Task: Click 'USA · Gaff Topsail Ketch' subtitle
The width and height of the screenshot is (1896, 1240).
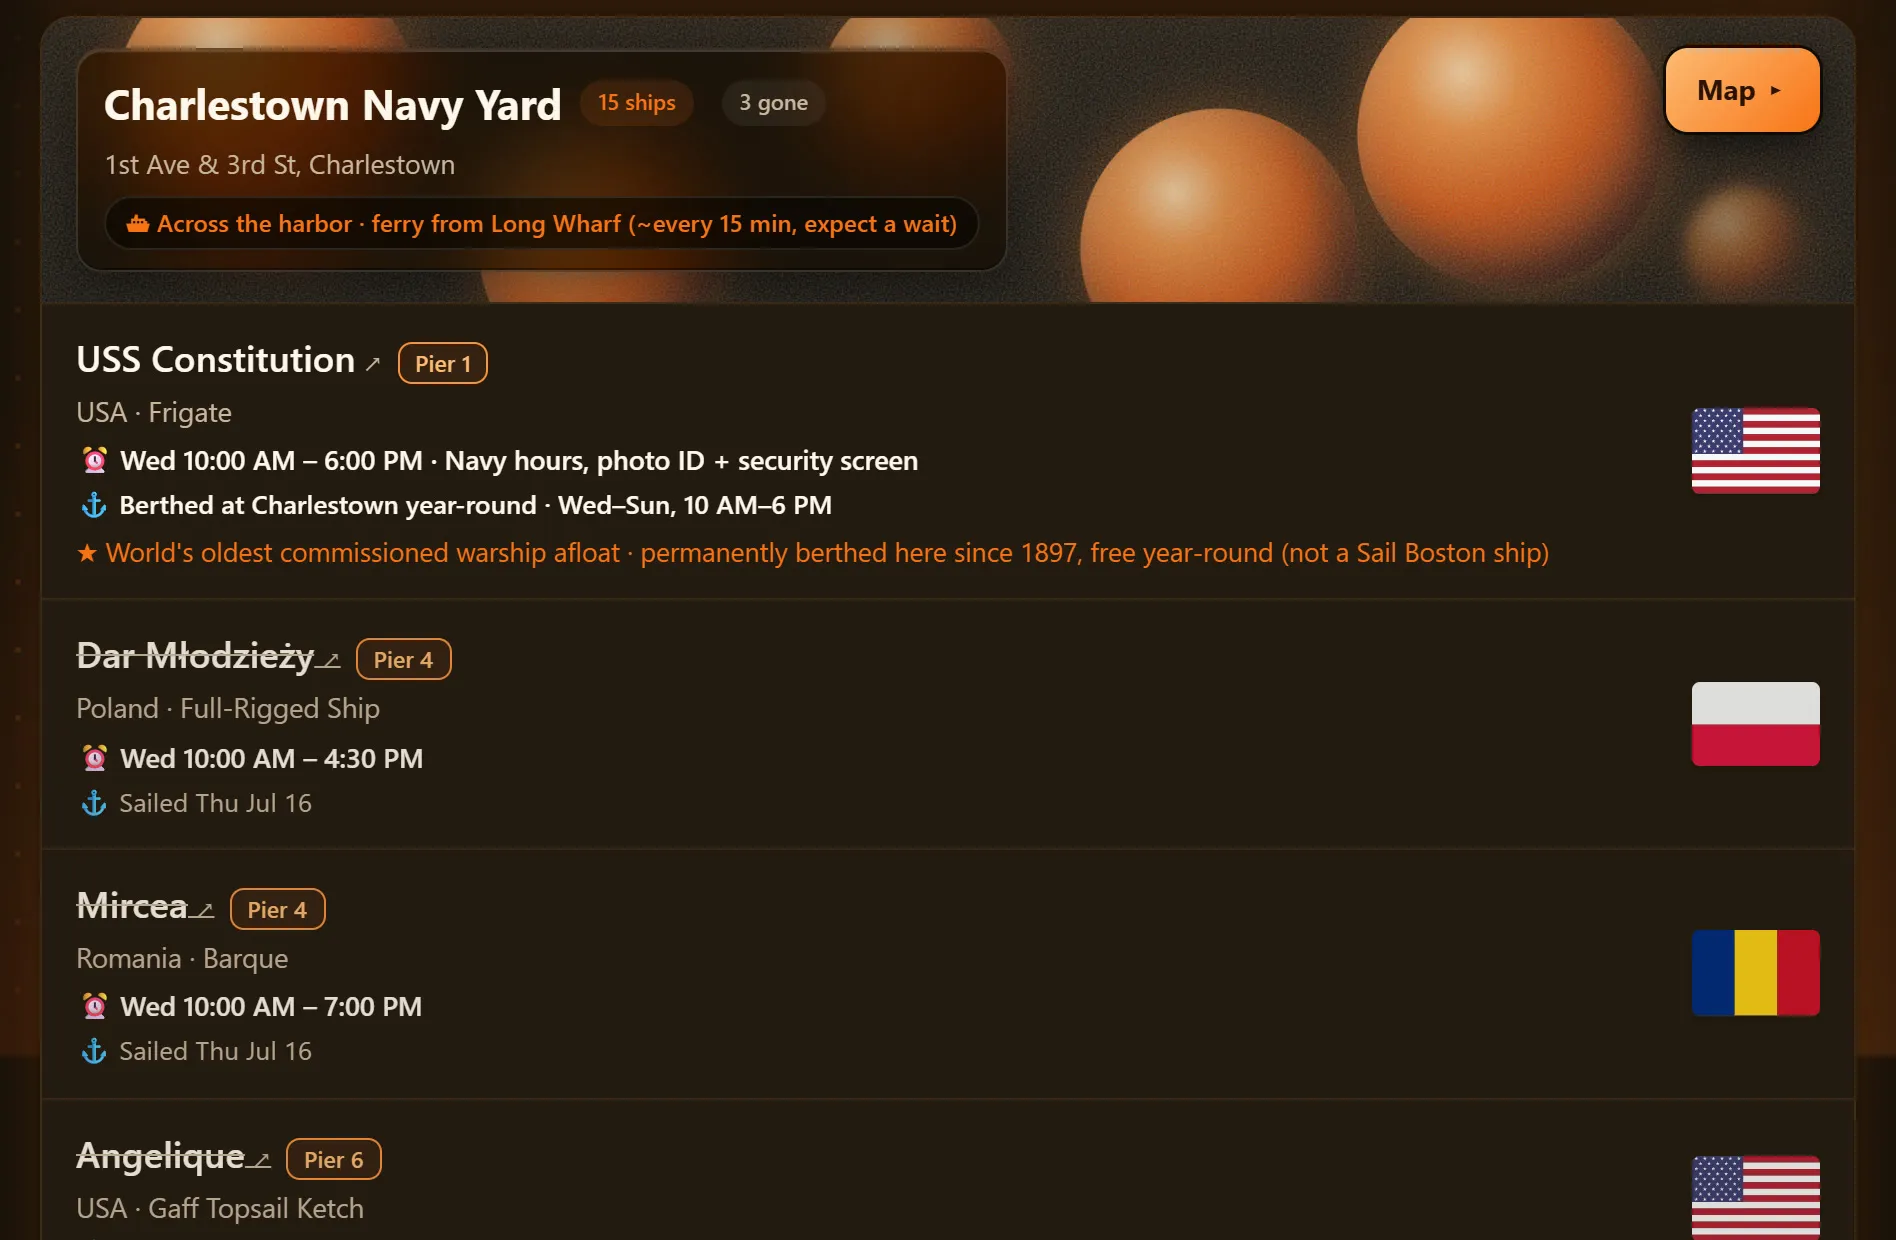Action: coord(220,1208)
